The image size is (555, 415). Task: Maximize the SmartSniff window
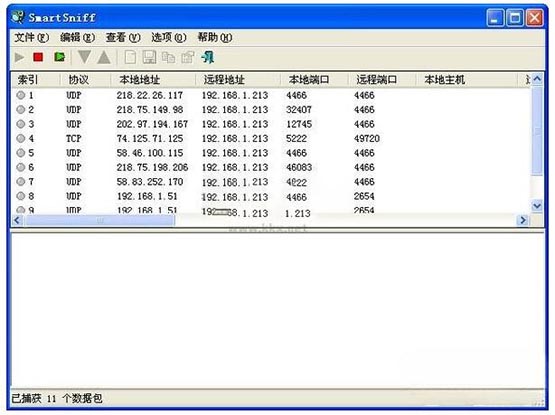(515, 17)
